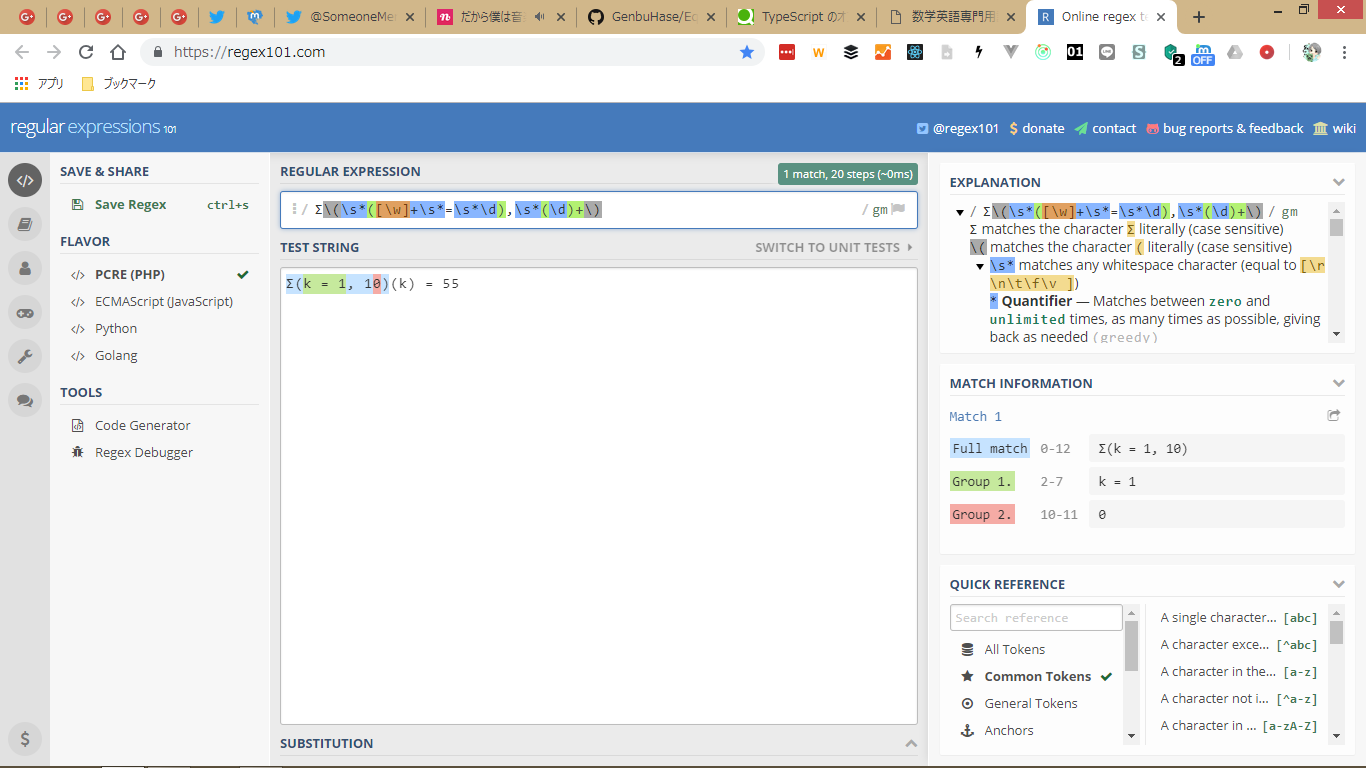Click Save Regex button
This screenshot has height=768, width=1366.
pyautogui.click(x=130, y=205)
